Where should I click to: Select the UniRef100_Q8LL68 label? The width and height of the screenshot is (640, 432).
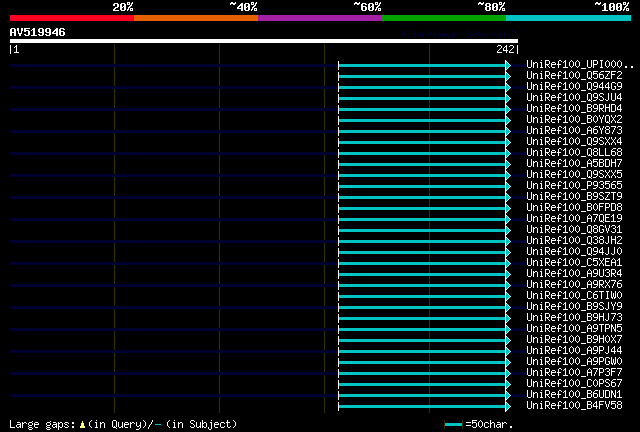(x=574, y=153)
